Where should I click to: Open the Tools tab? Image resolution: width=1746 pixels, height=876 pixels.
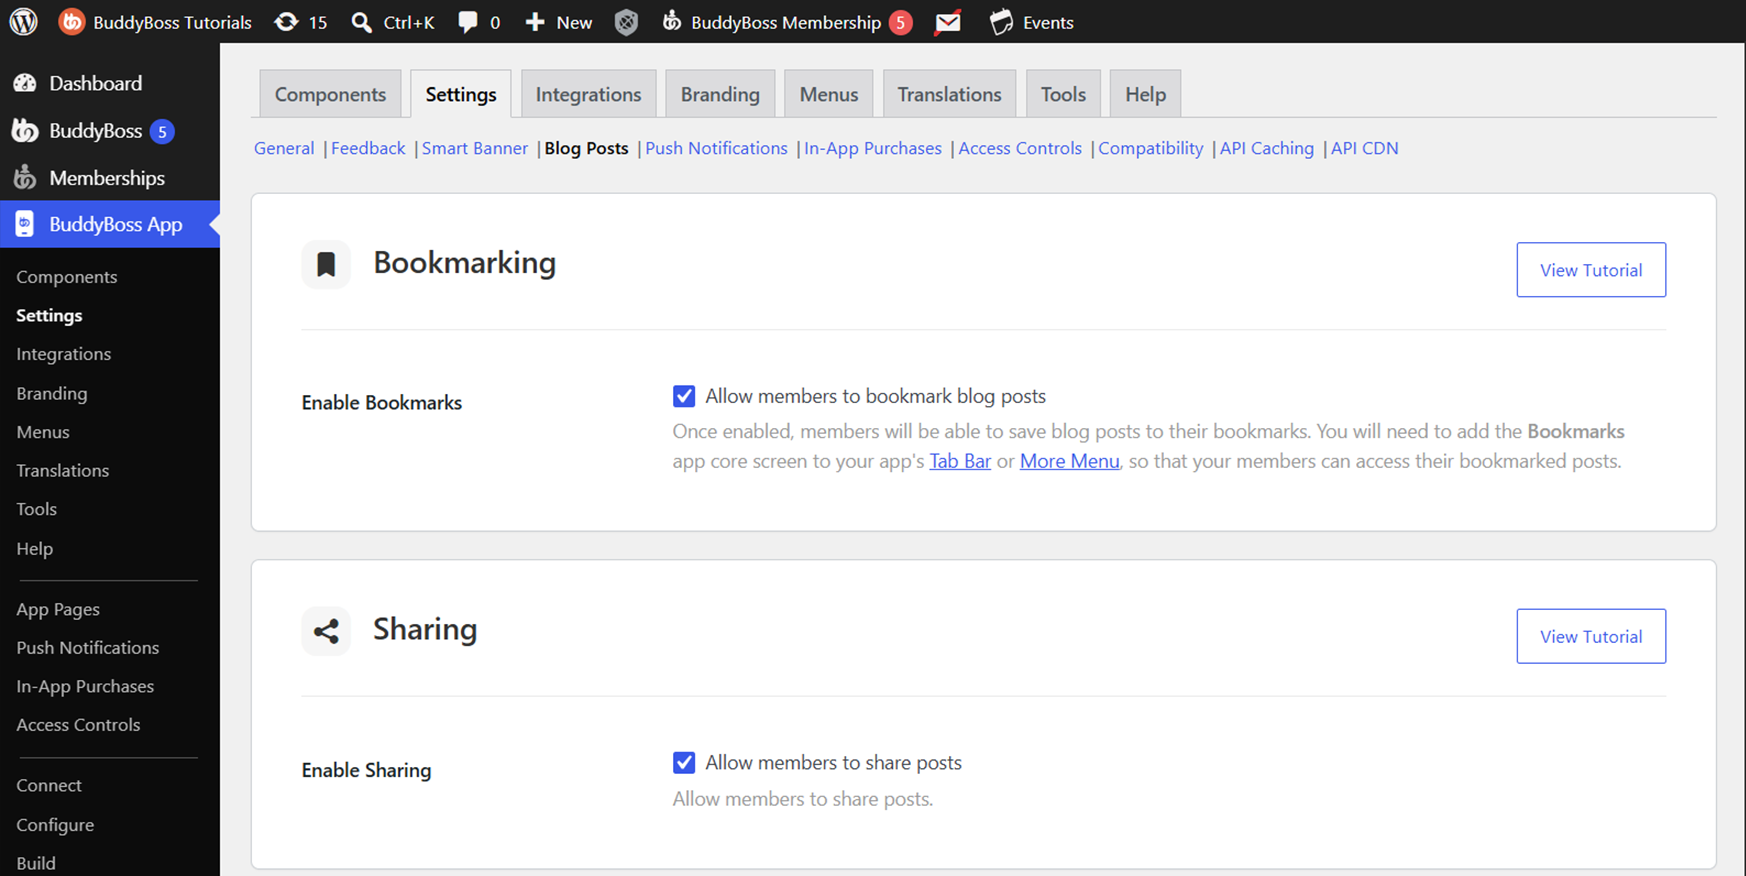1063,94
